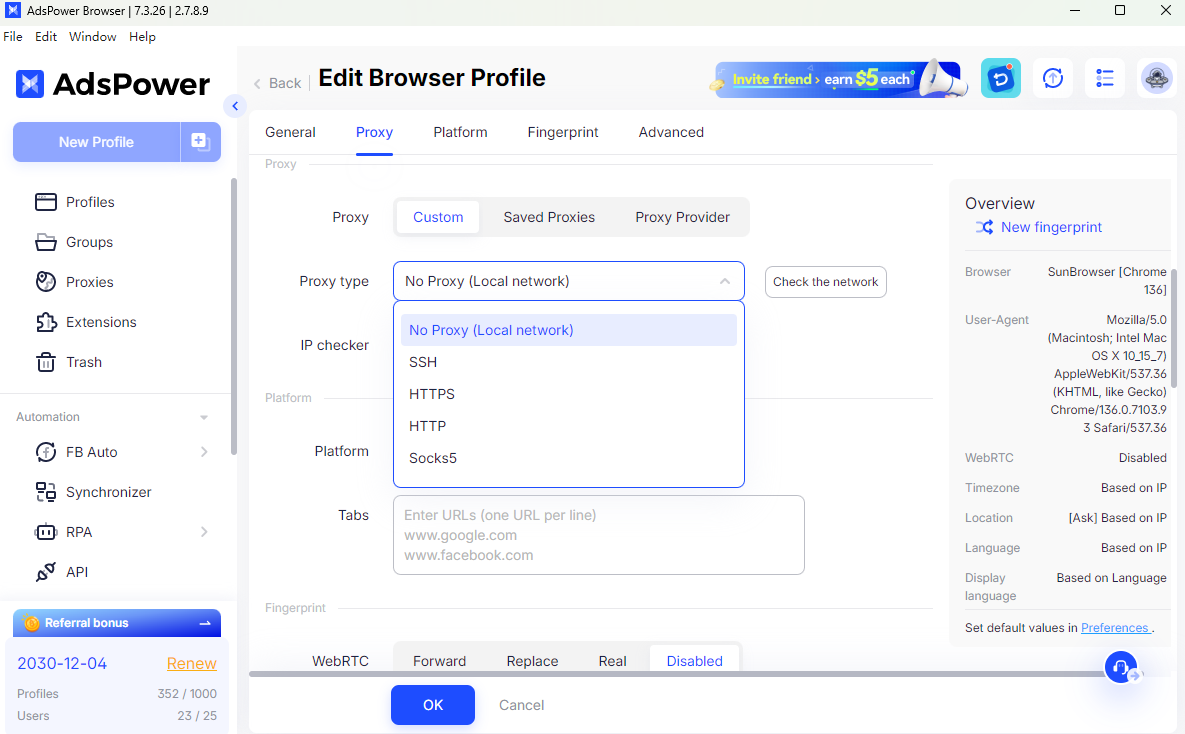Go Back to previous page
1185x734 pixels.
(x=277, y=83)
